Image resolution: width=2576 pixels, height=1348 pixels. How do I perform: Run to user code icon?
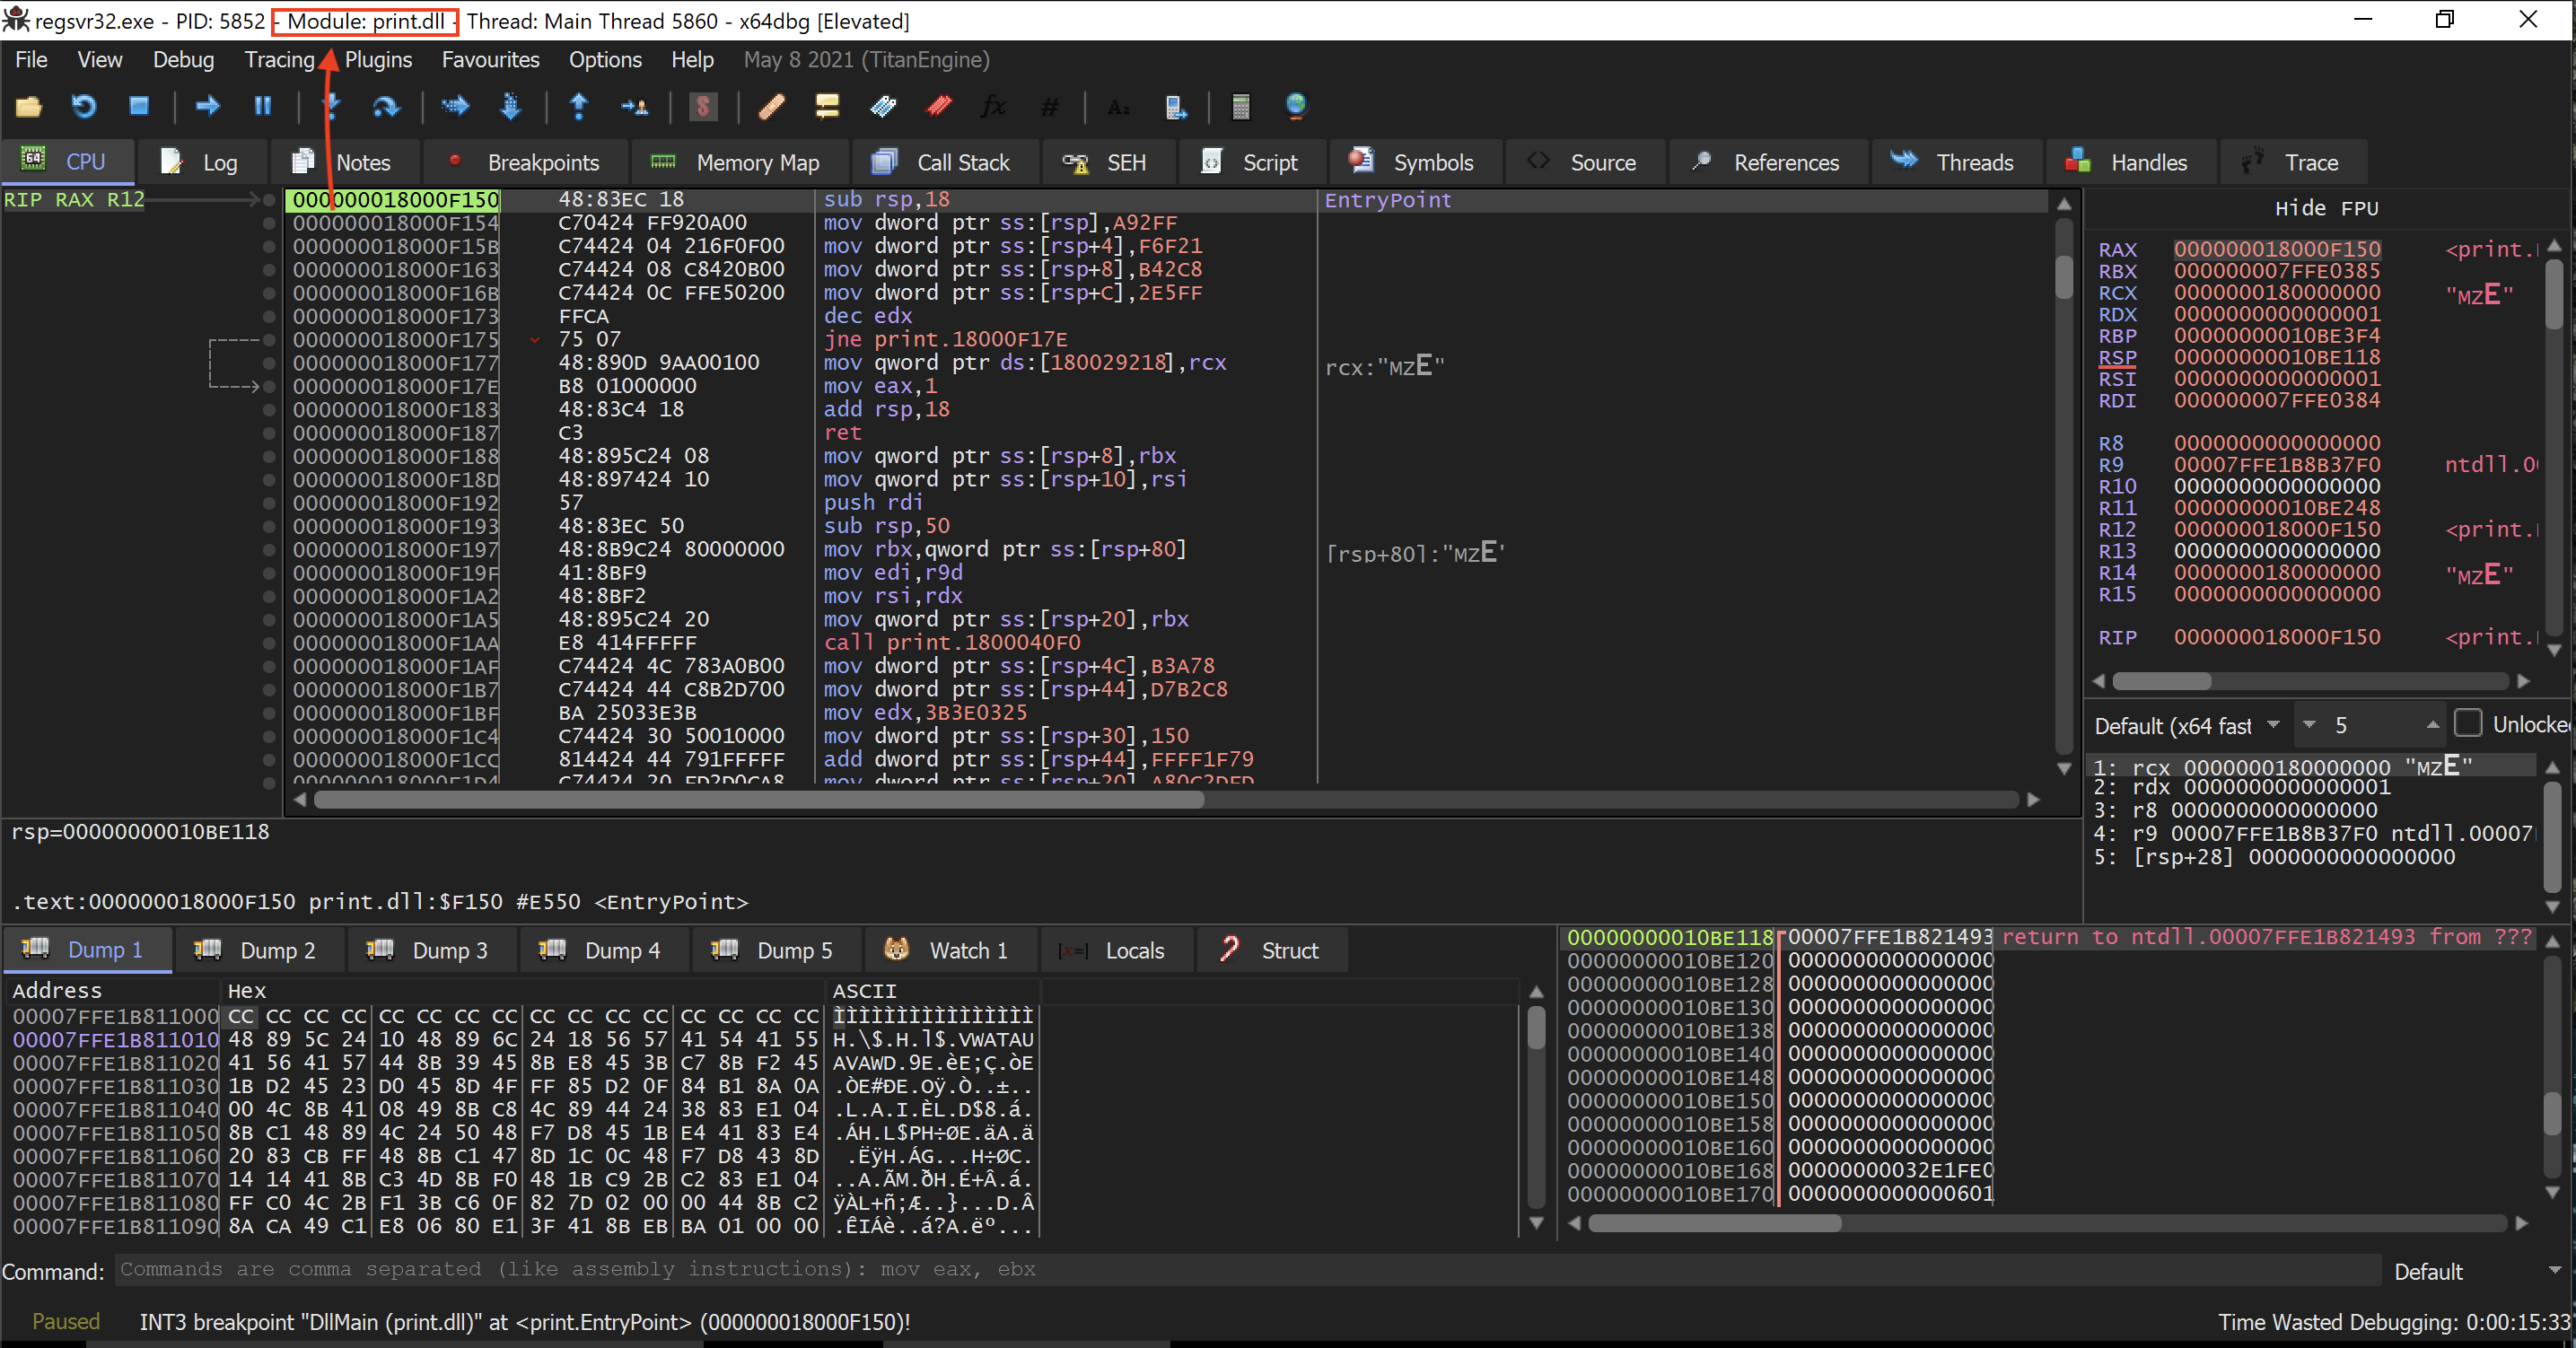pyautogui.click(x=634, y=107)
